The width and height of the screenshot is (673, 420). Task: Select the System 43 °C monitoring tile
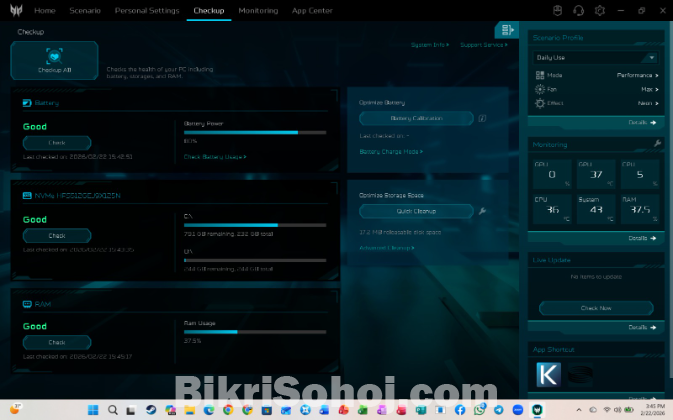pyautogui.click(x=596, y=209)
